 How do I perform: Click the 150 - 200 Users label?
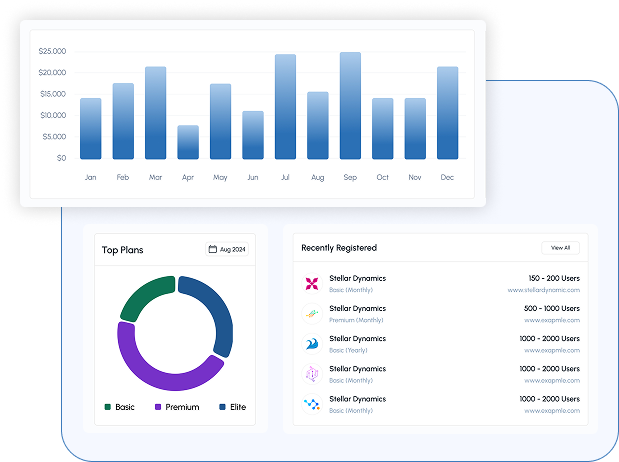click(554, 278)
